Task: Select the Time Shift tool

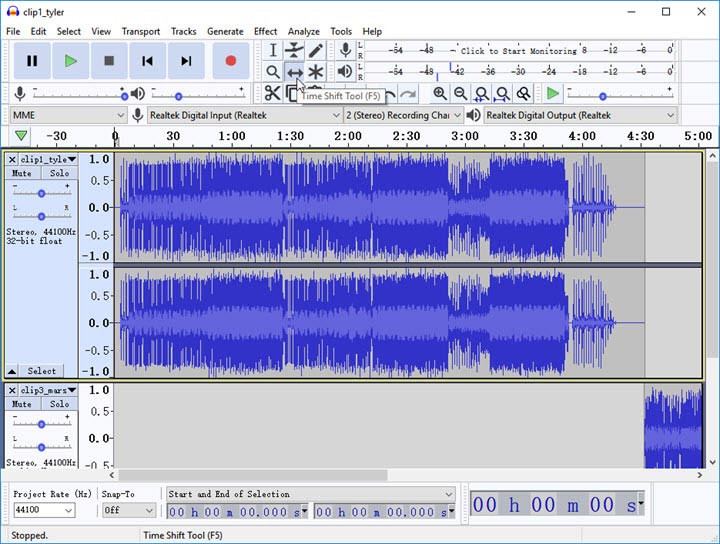Action: (x=294, y=72)
